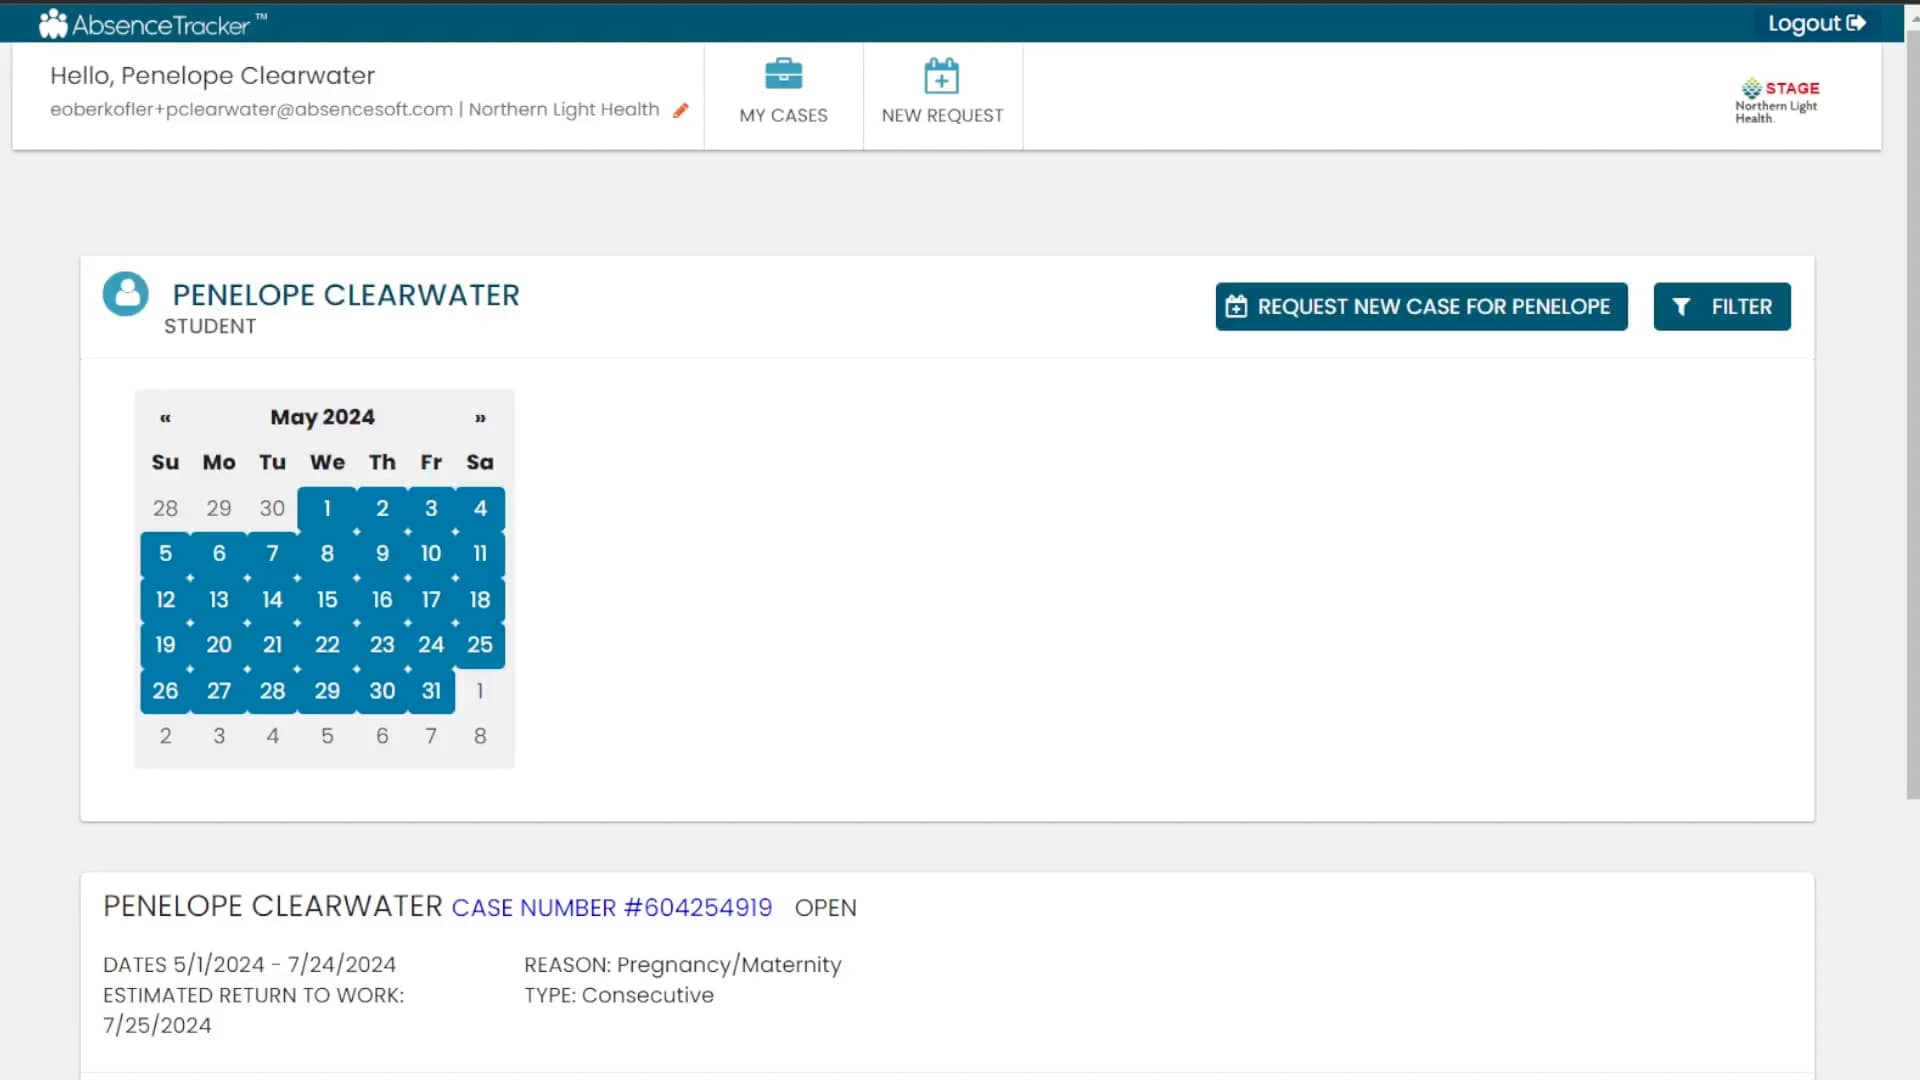Click the Logout exit icon
Viewport: 1920px width, 1080px height.
[1856, 23]
